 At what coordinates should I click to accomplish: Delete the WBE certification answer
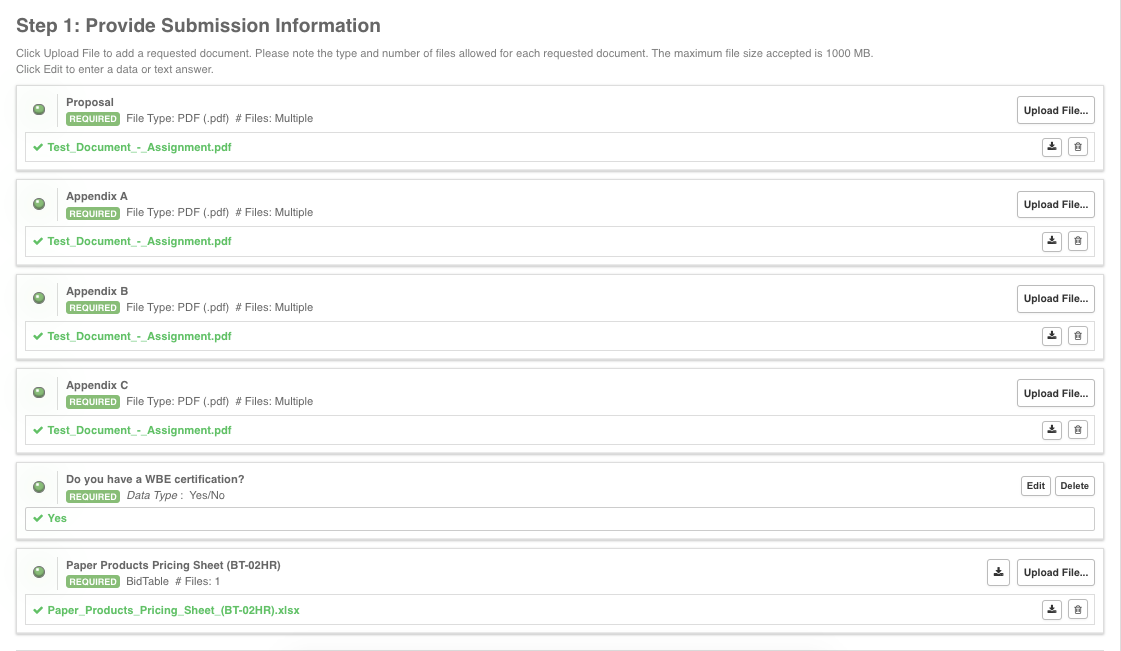(x=1074, y=485)
